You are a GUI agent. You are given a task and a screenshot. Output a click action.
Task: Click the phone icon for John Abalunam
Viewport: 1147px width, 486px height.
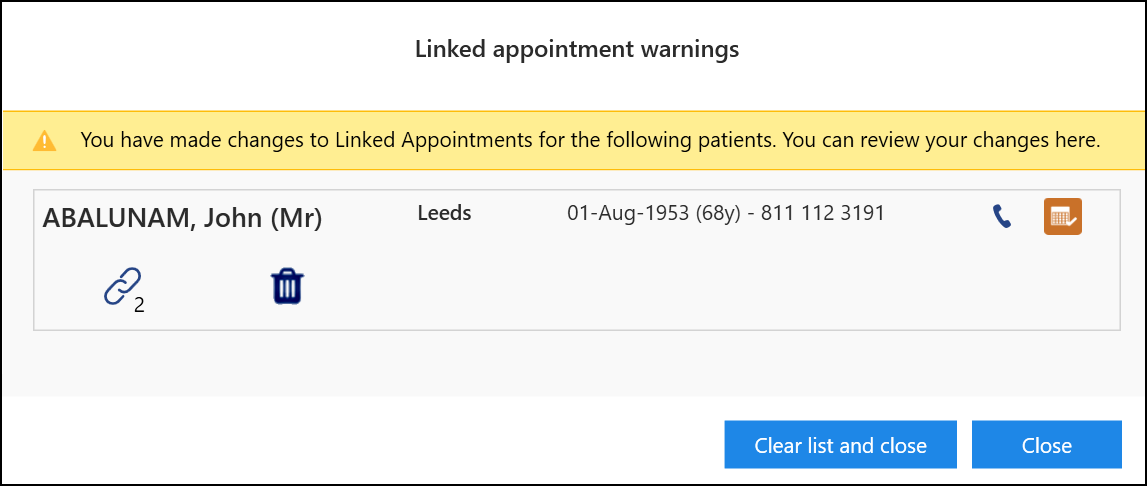coord(1001,217)
